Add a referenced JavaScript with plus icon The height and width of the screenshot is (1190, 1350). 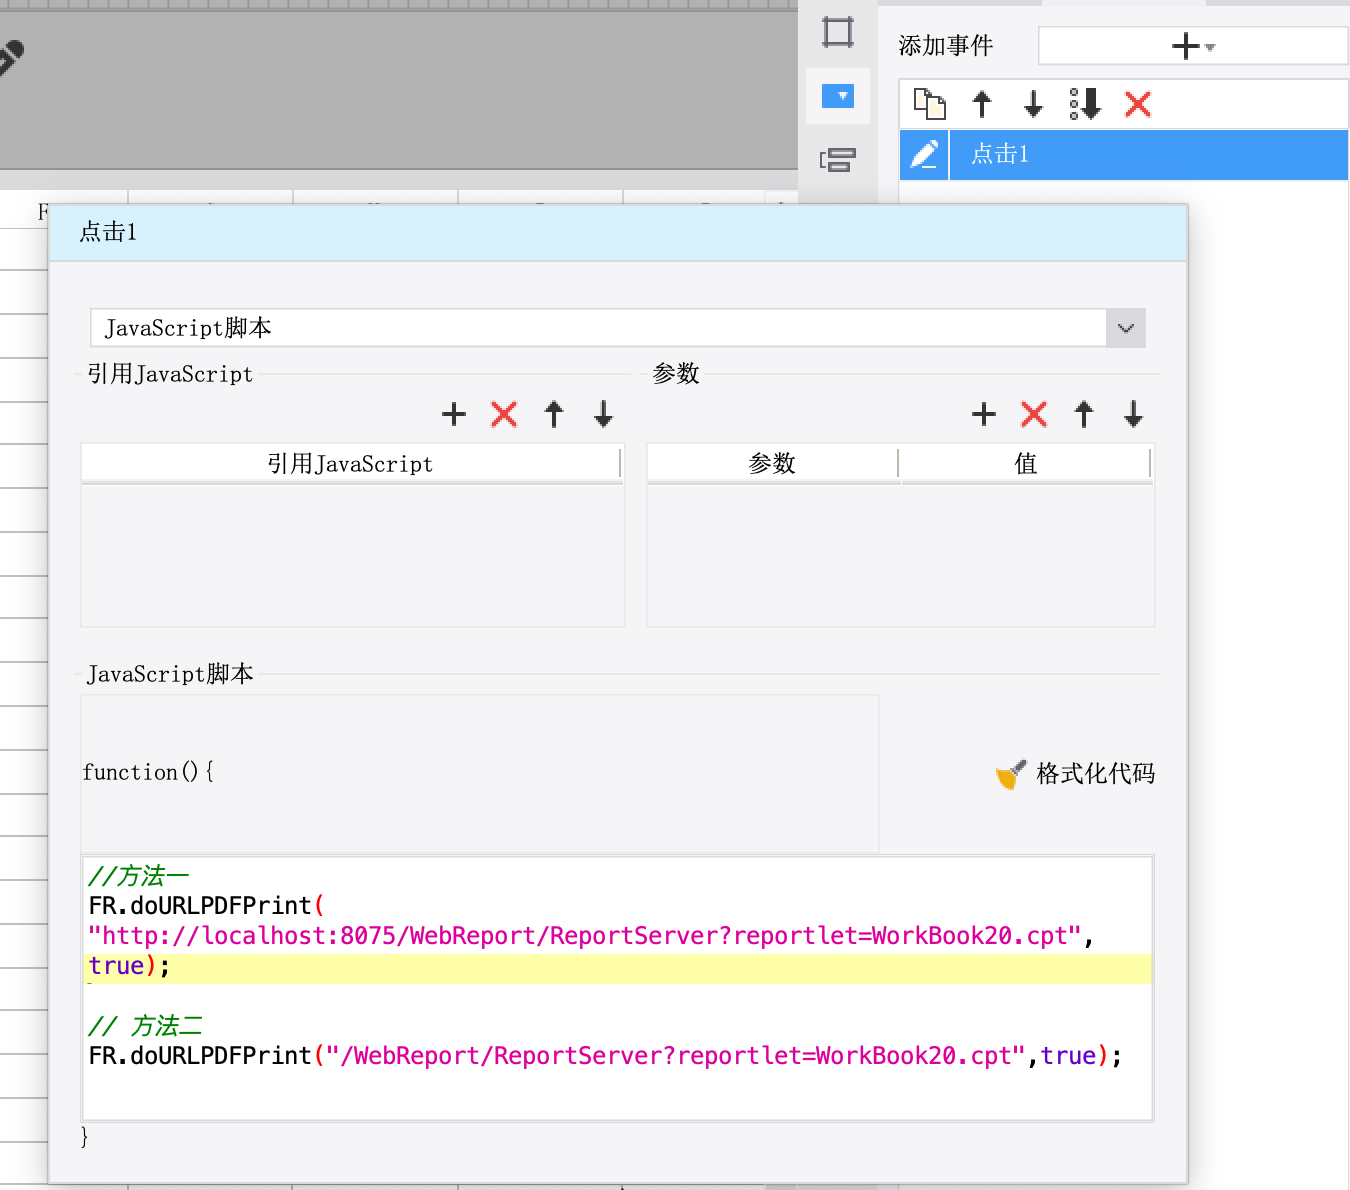(x=454, y=414)
